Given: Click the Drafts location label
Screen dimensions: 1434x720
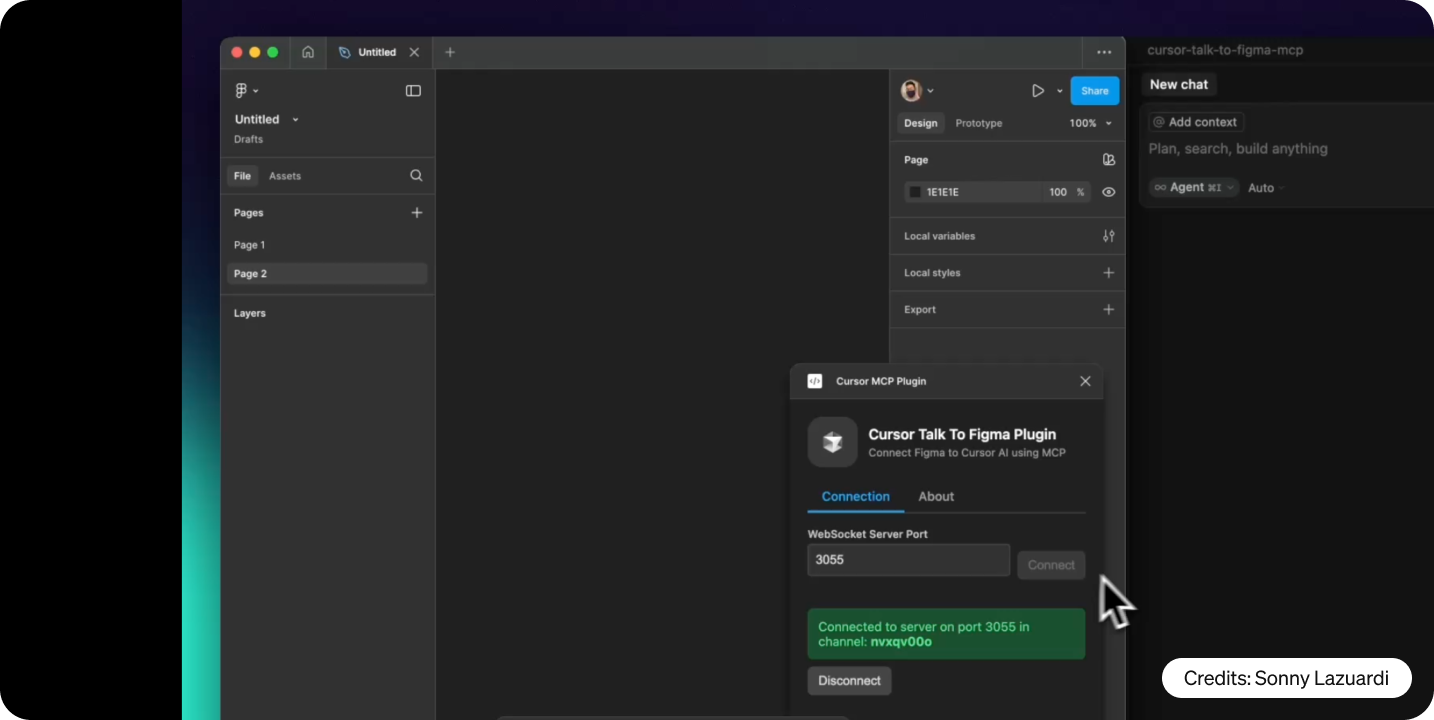Looking at the screenshot, I should (x=248, y=140).
